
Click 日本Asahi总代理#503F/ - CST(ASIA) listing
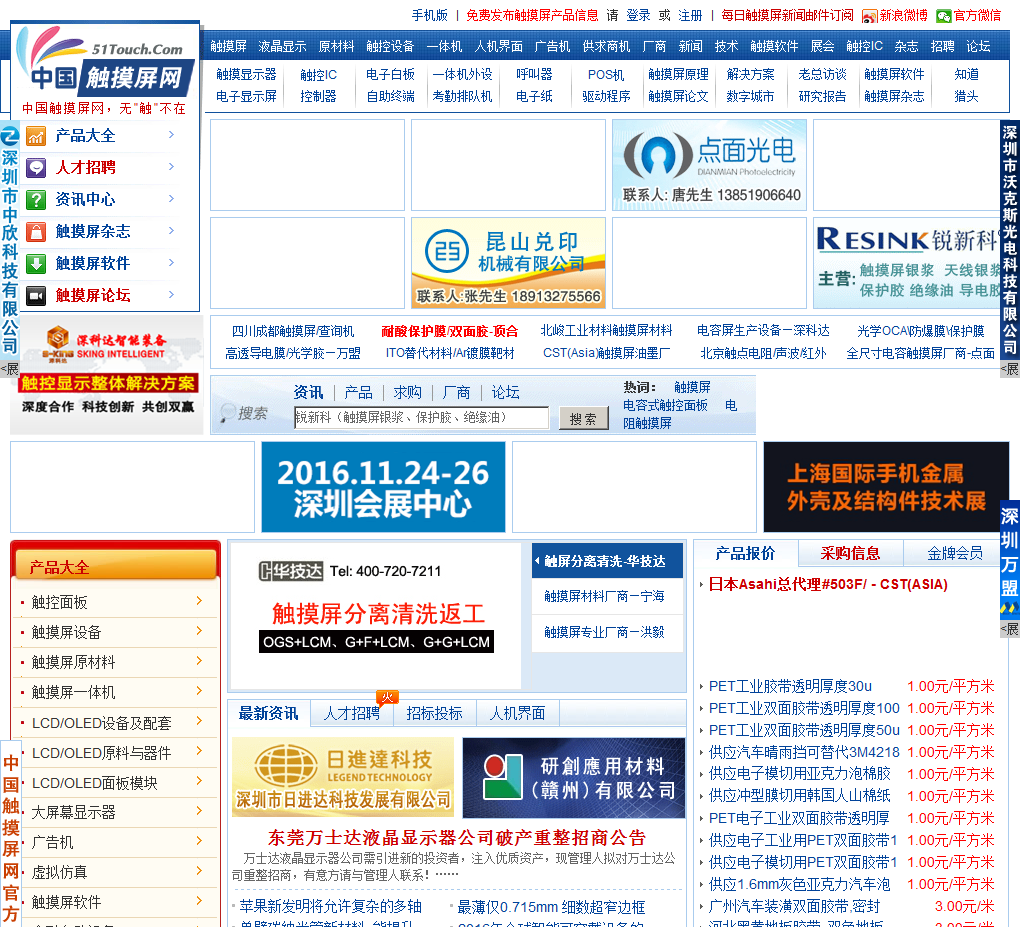(828, 584)
